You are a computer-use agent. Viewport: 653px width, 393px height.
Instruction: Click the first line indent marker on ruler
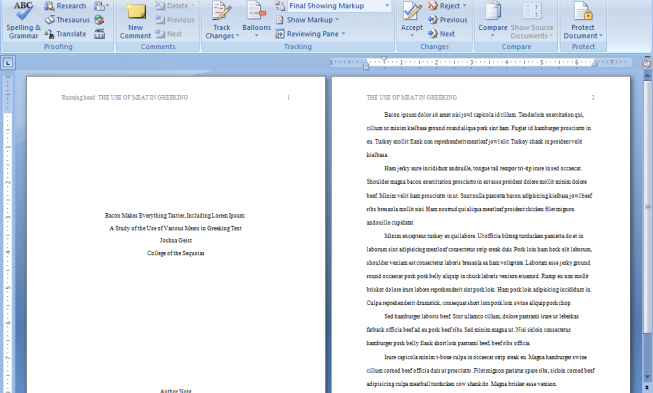coord(384,59)
